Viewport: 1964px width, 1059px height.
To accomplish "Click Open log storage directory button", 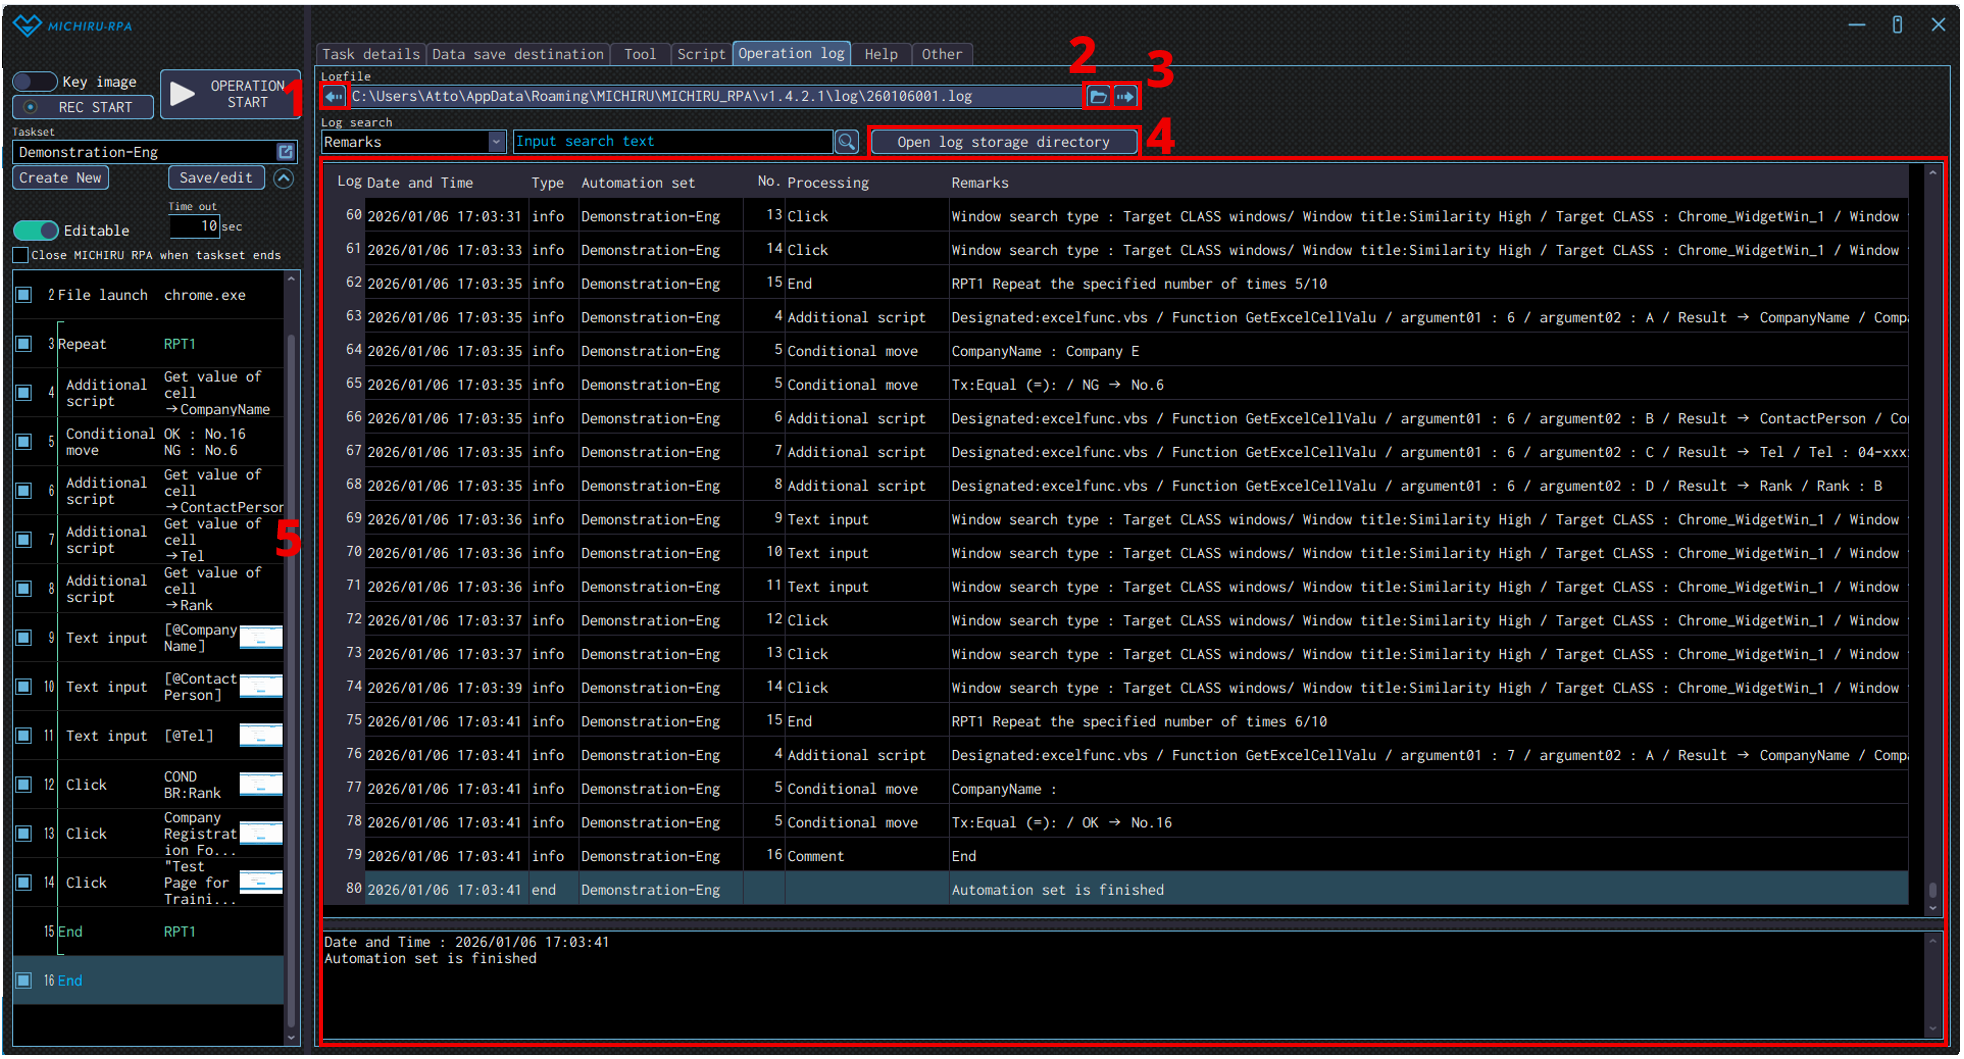I will (x=1003, y=142).
